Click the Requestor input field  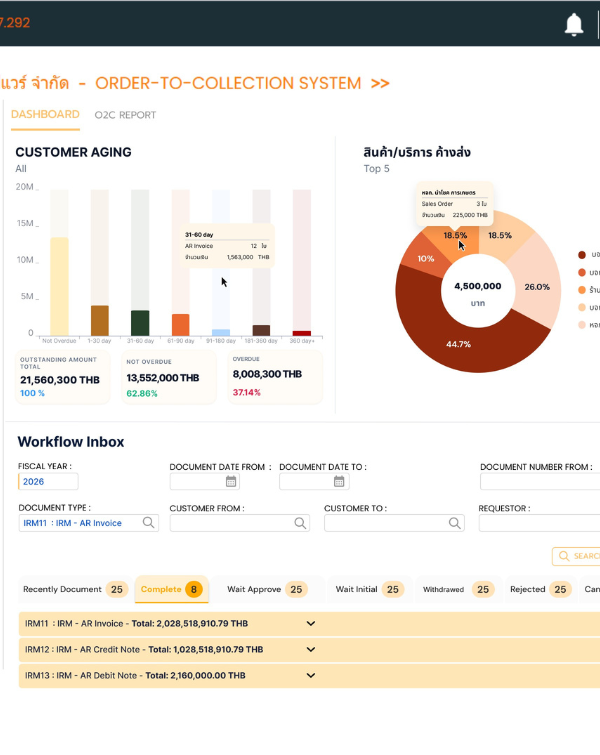pyautogui.click(x=539, y=523)
